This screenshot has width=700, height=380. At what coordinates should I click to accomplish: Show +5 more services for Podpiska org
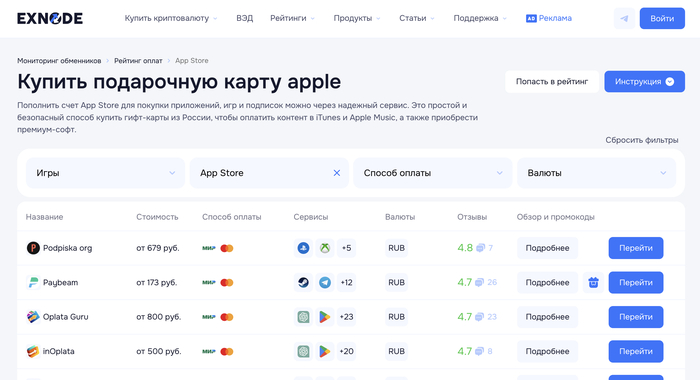pyautogui.click(x=346, y=248)
